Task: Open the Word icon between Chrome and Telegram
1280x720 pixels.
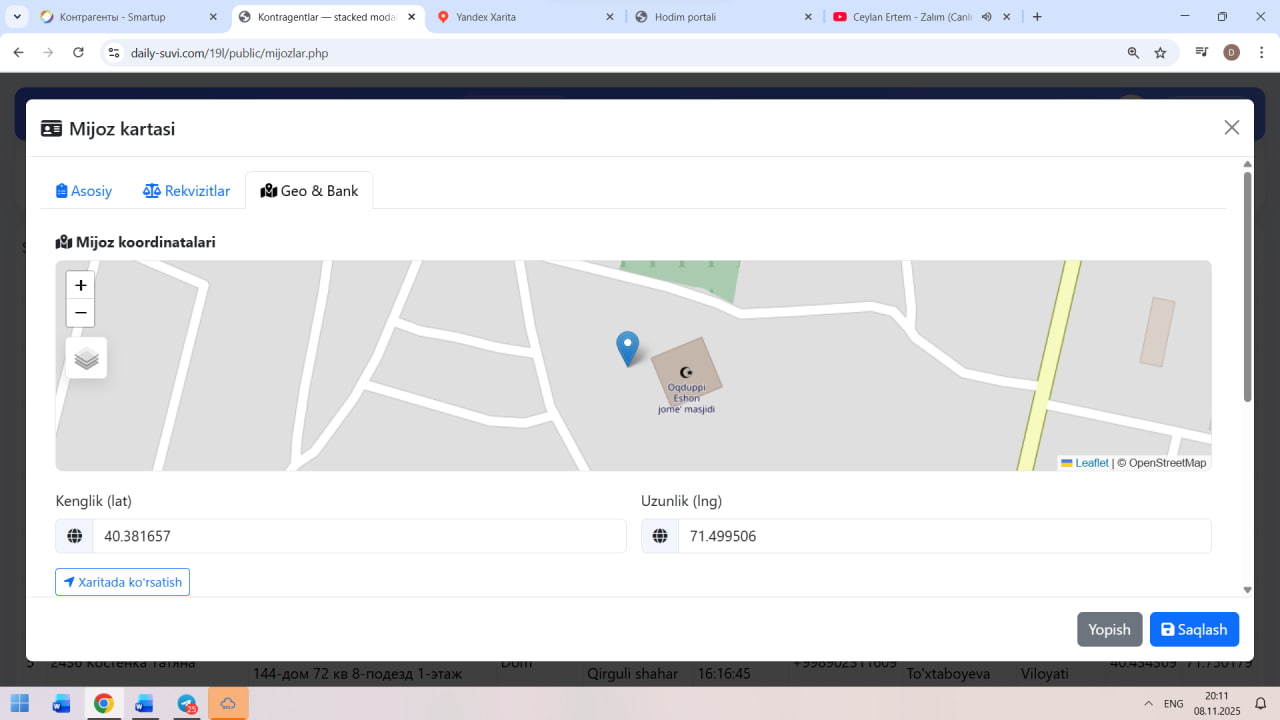Action: 145,703
